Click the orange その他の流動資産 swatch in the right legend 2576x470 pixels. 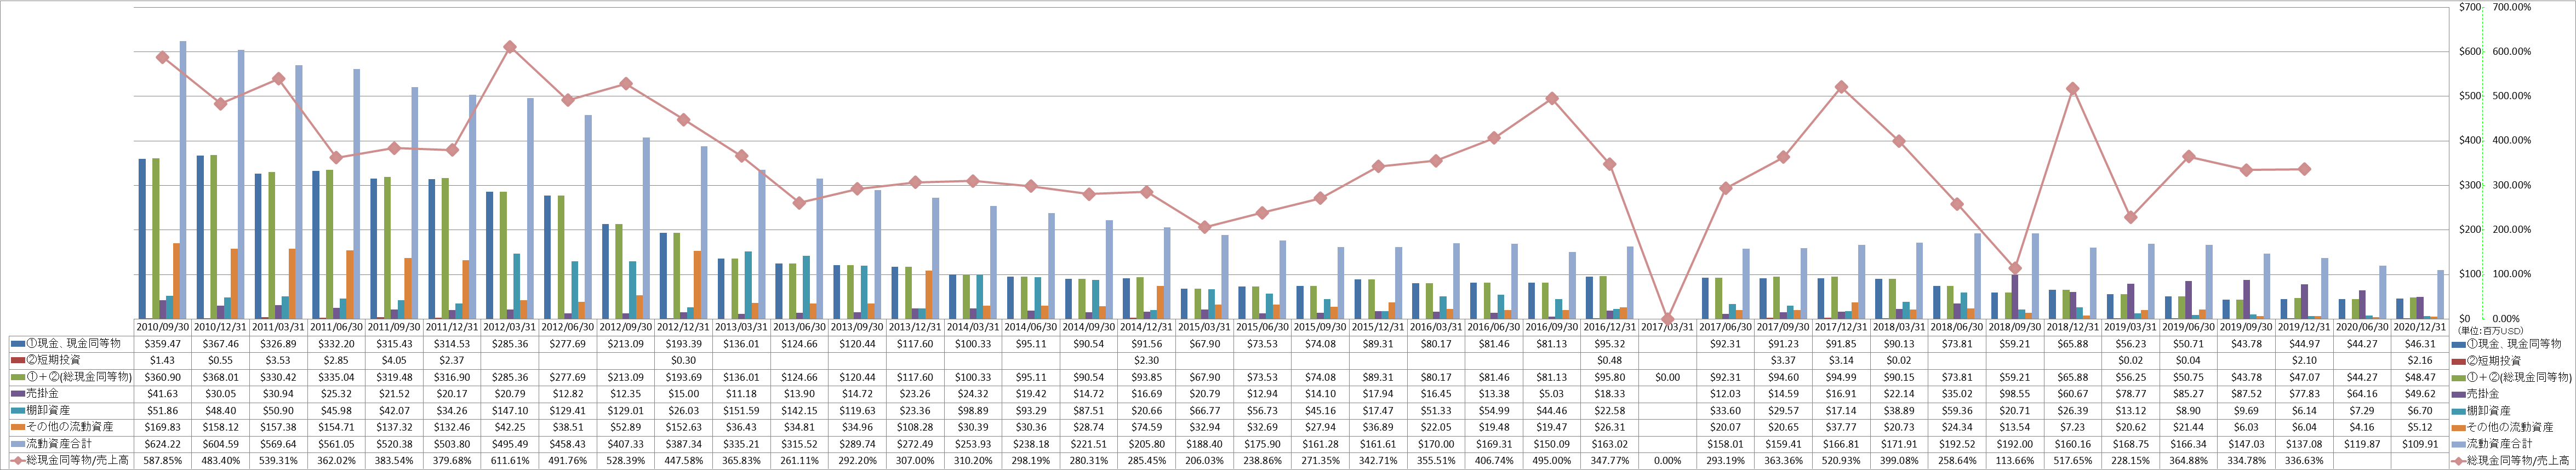(2459, 427)
